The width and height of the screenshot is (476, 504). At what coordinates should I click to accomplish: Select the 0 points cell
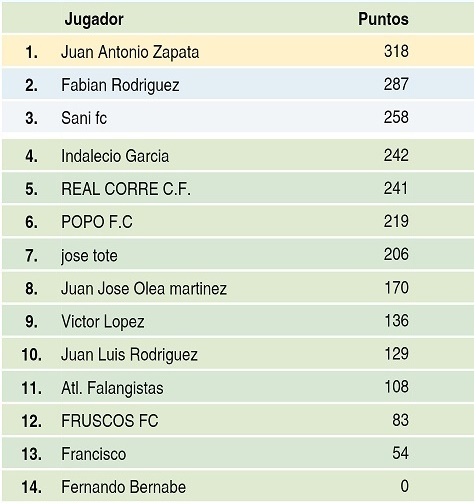[404, 486]
